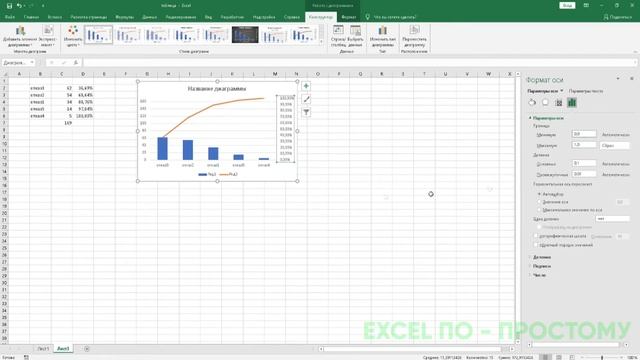The image size is (640, 360).
Task: Open Change Colors palette
Action: tap(73, 36)
